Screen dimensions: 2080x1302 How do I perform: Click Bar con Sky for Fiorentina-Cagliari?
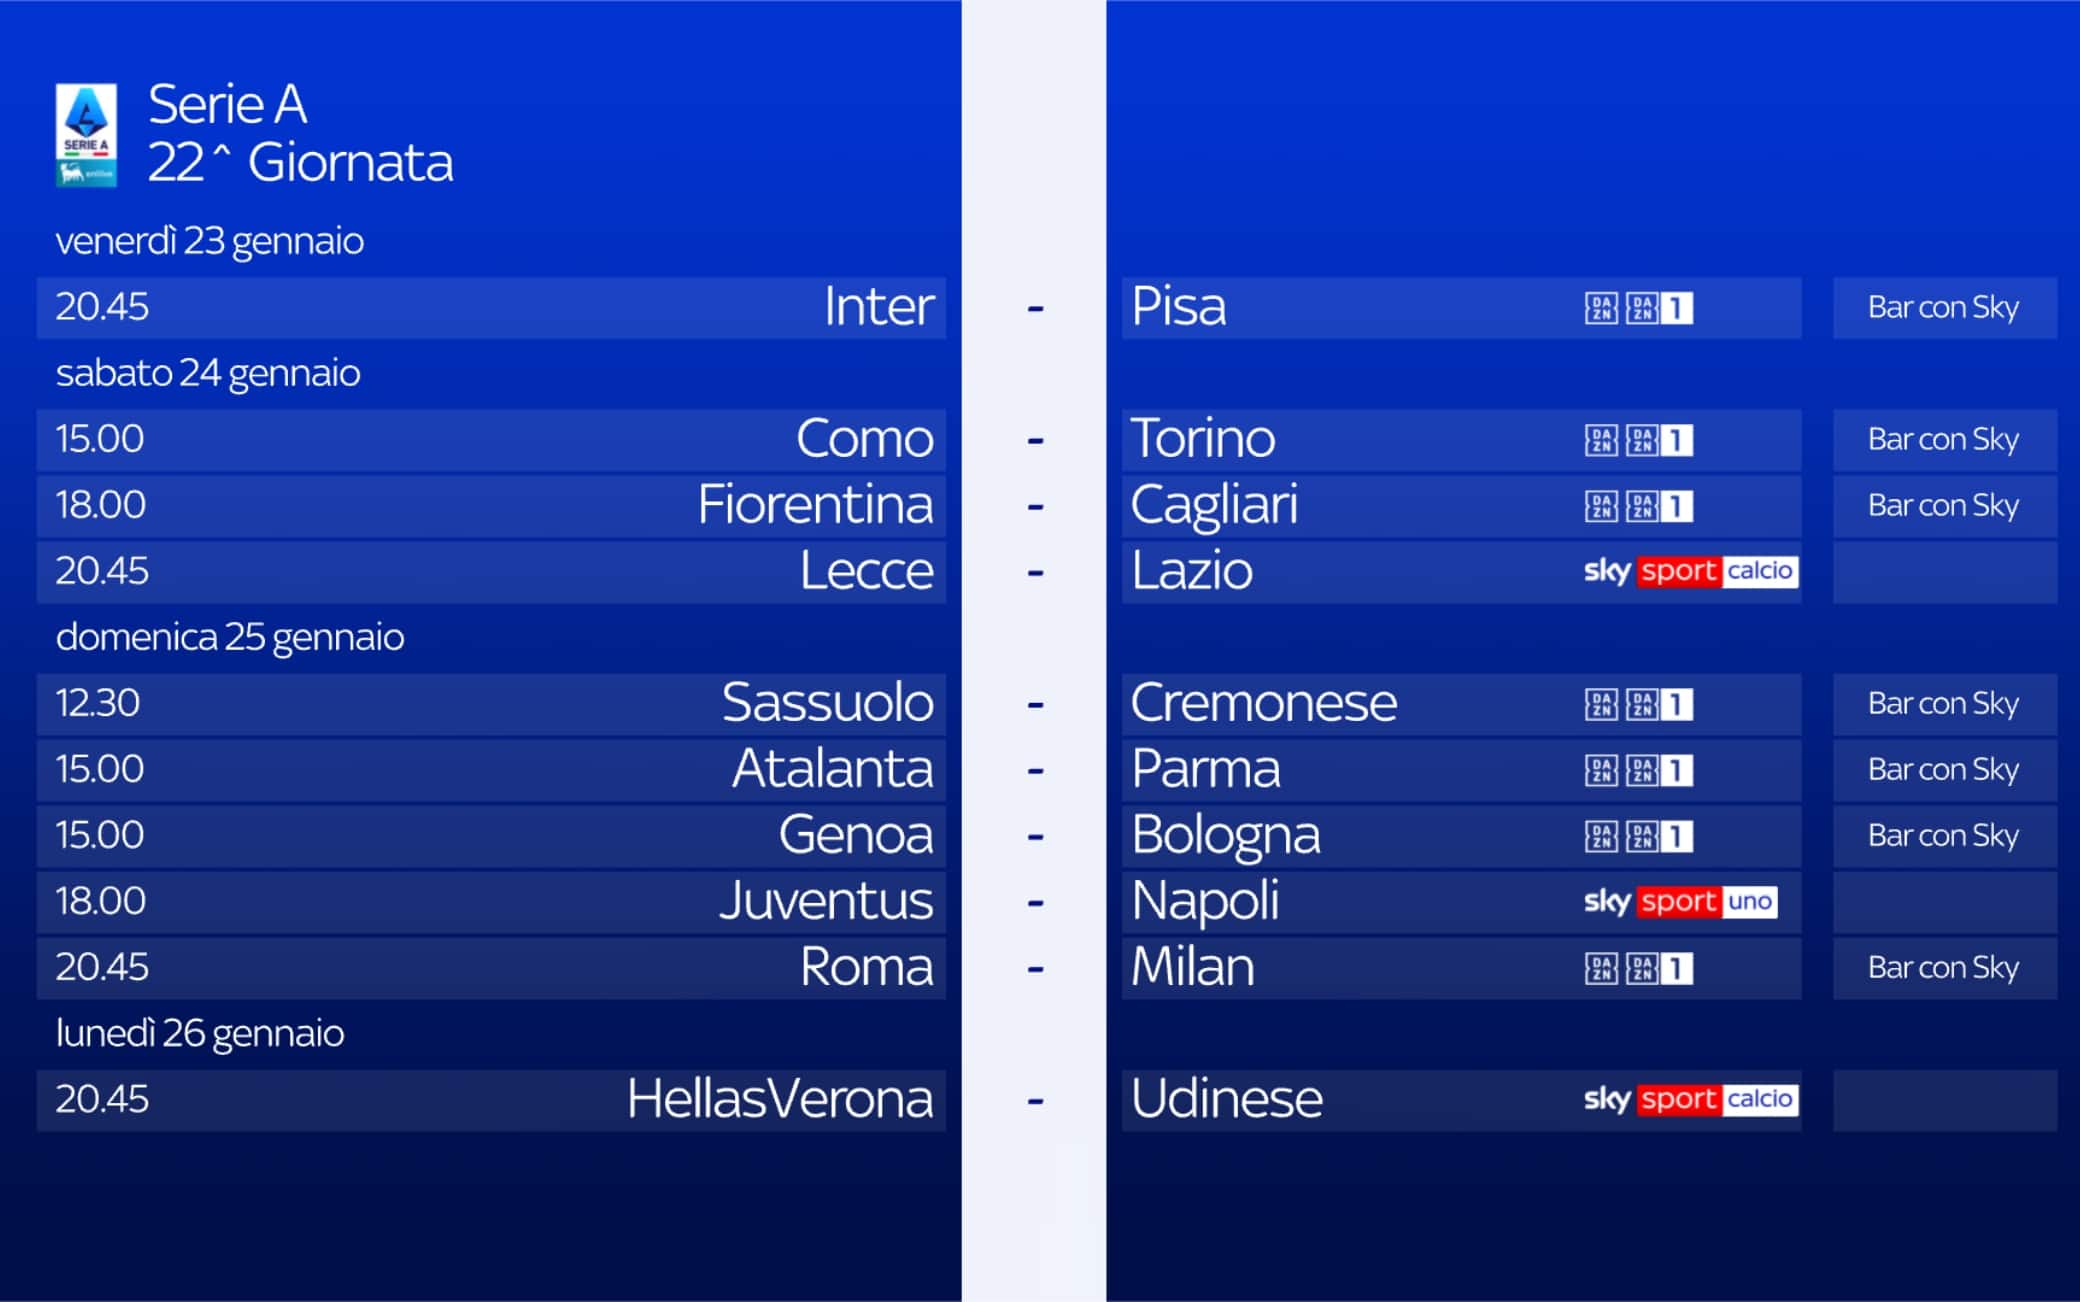tap(1943, 506)
